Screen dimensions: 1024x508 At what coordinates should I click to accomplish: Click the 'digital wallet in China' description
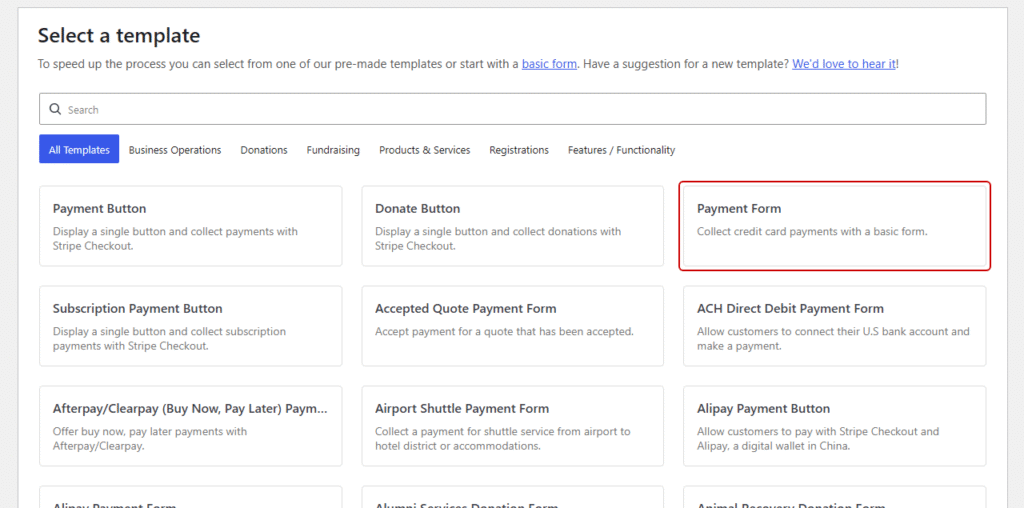coord(818,438)
